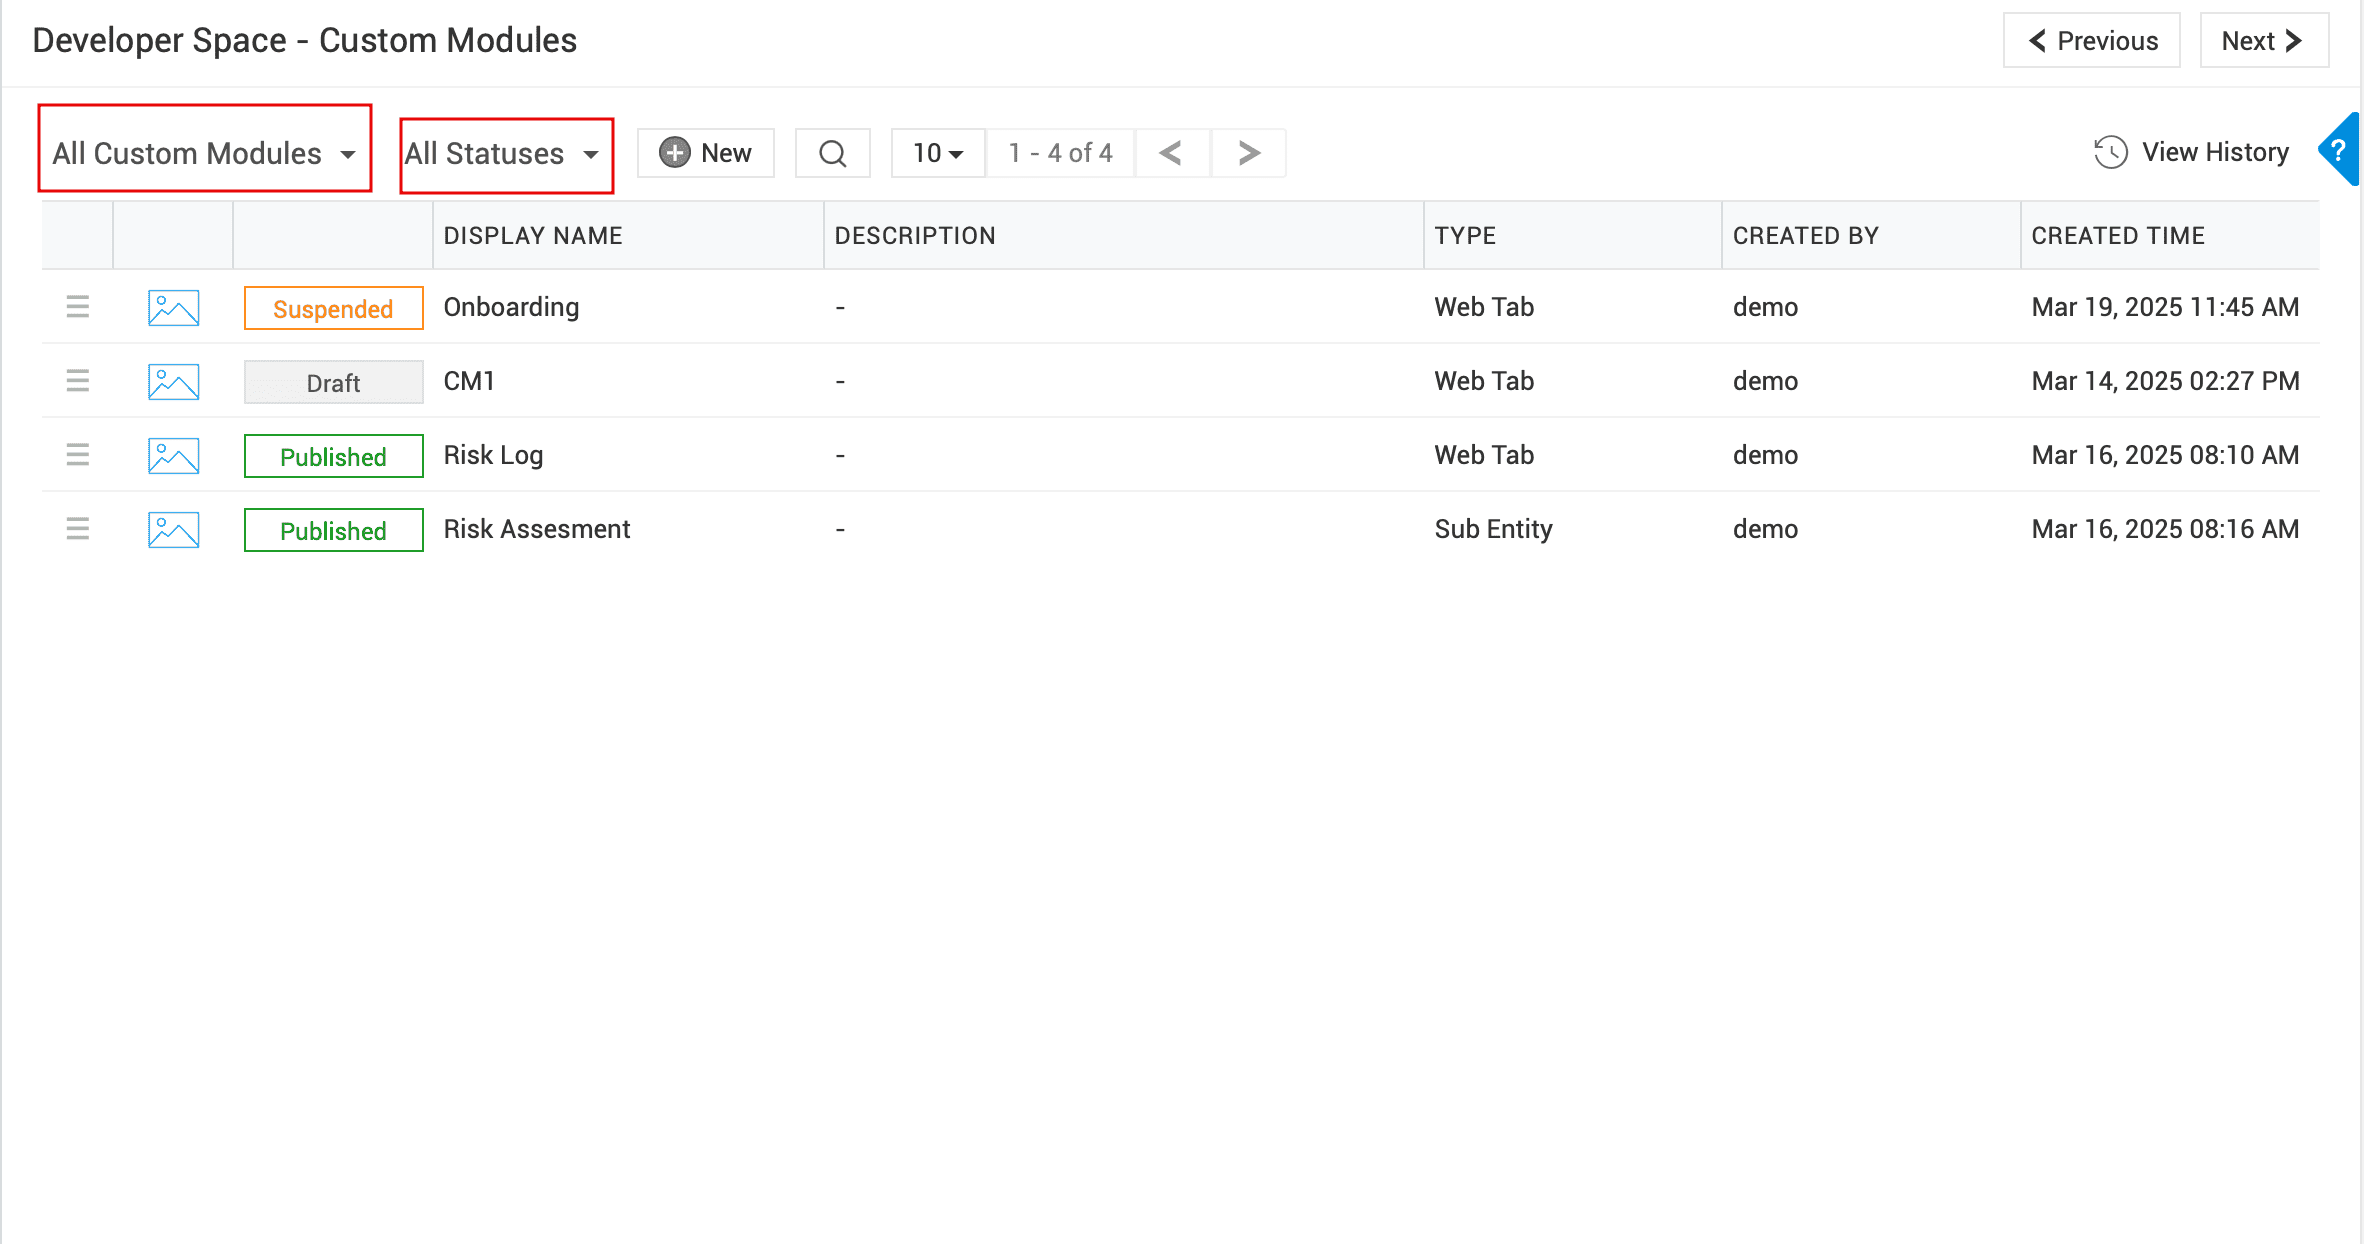Open the Risk Assesment module

point(536,529)
